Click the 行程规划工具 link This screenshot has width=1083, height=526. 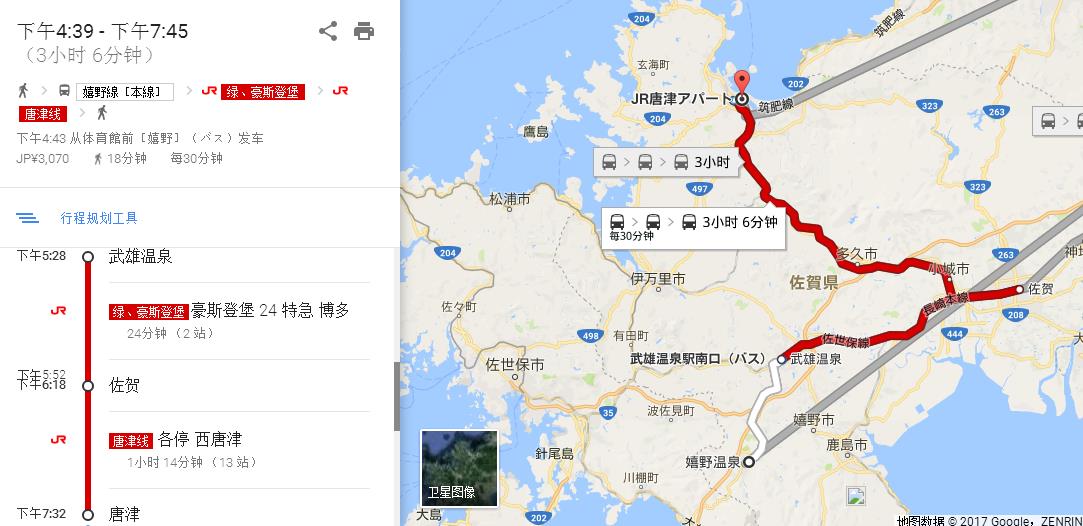(99, 218)
